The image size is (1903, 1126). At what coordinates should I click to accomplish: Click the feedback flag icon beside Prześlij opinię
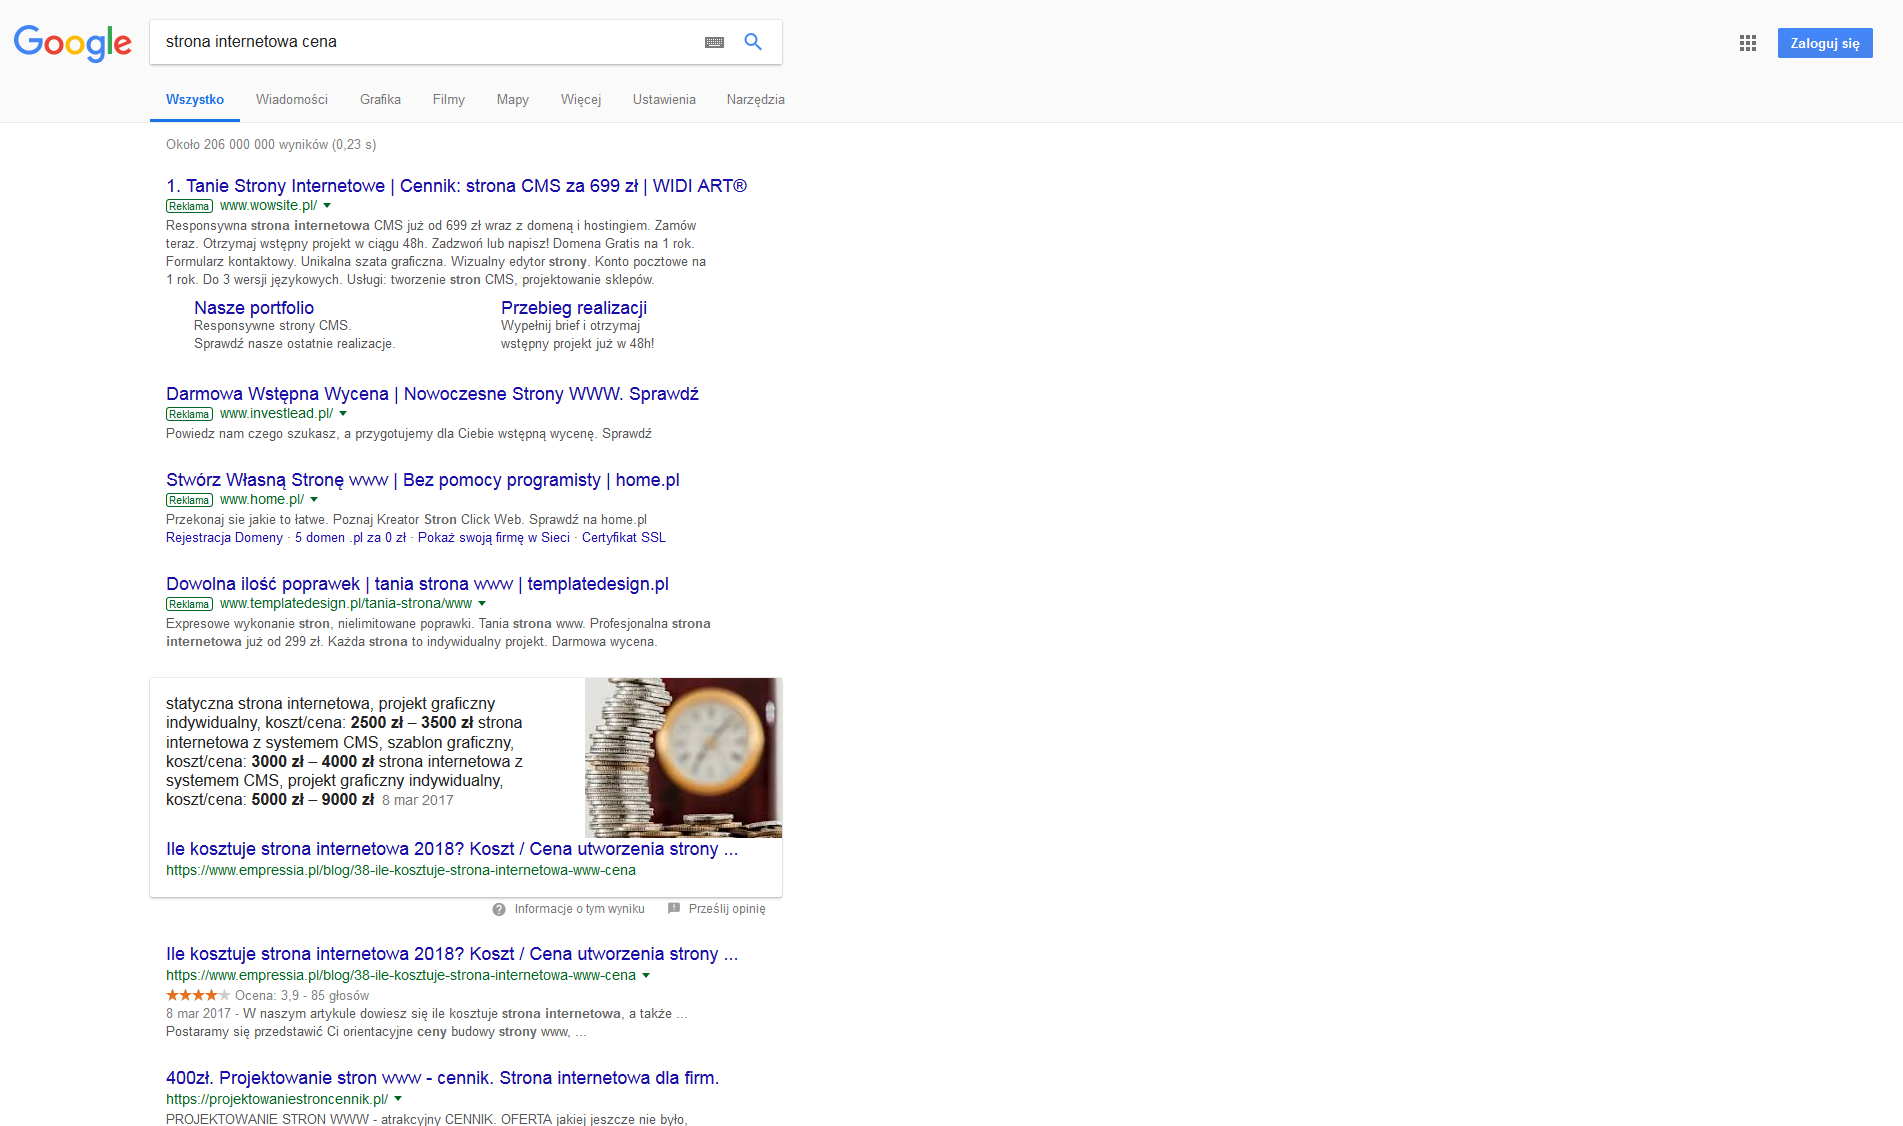(x=674, y=908)
